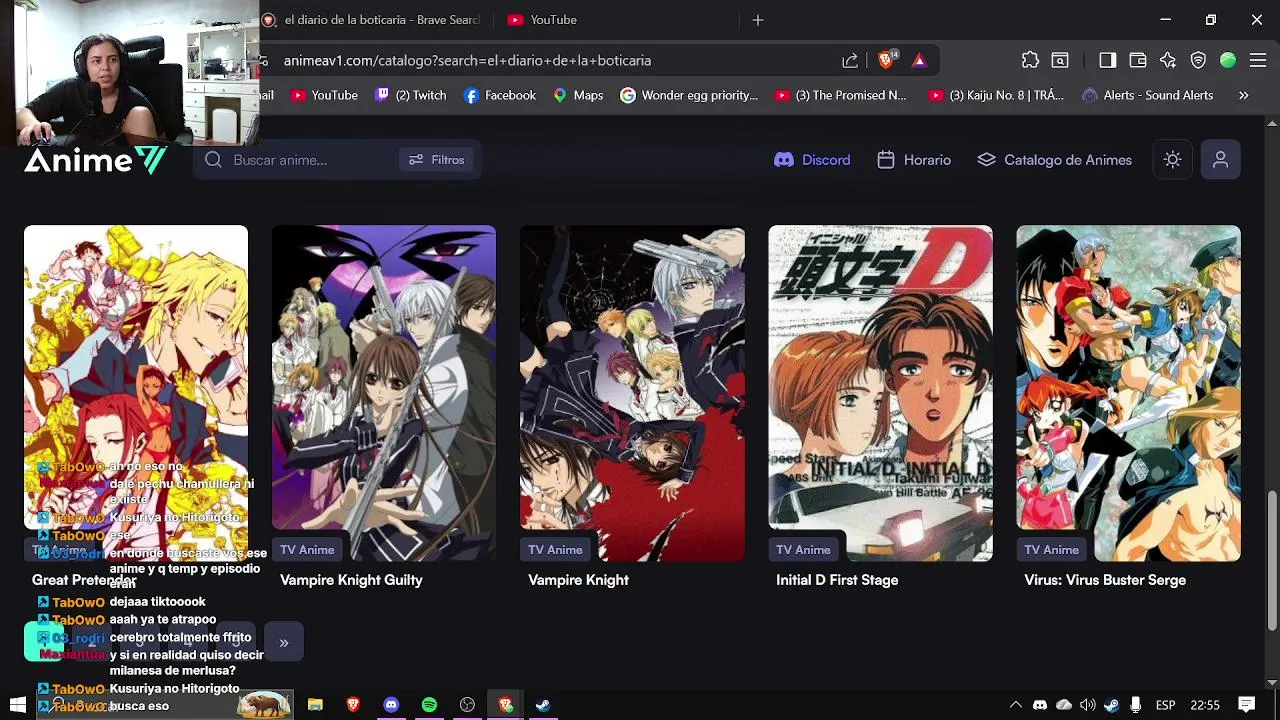Expand the hidden bookmarks overflow chevron
1280x720 pixels.
coord(1244,95)
